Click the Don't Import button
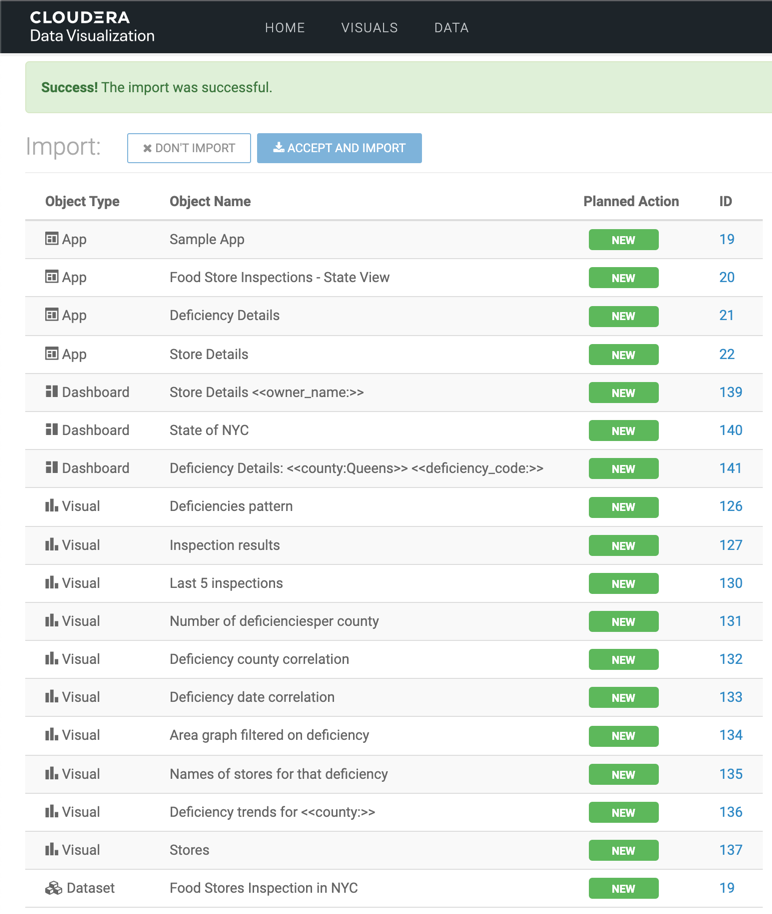 (x=189, y=148)
